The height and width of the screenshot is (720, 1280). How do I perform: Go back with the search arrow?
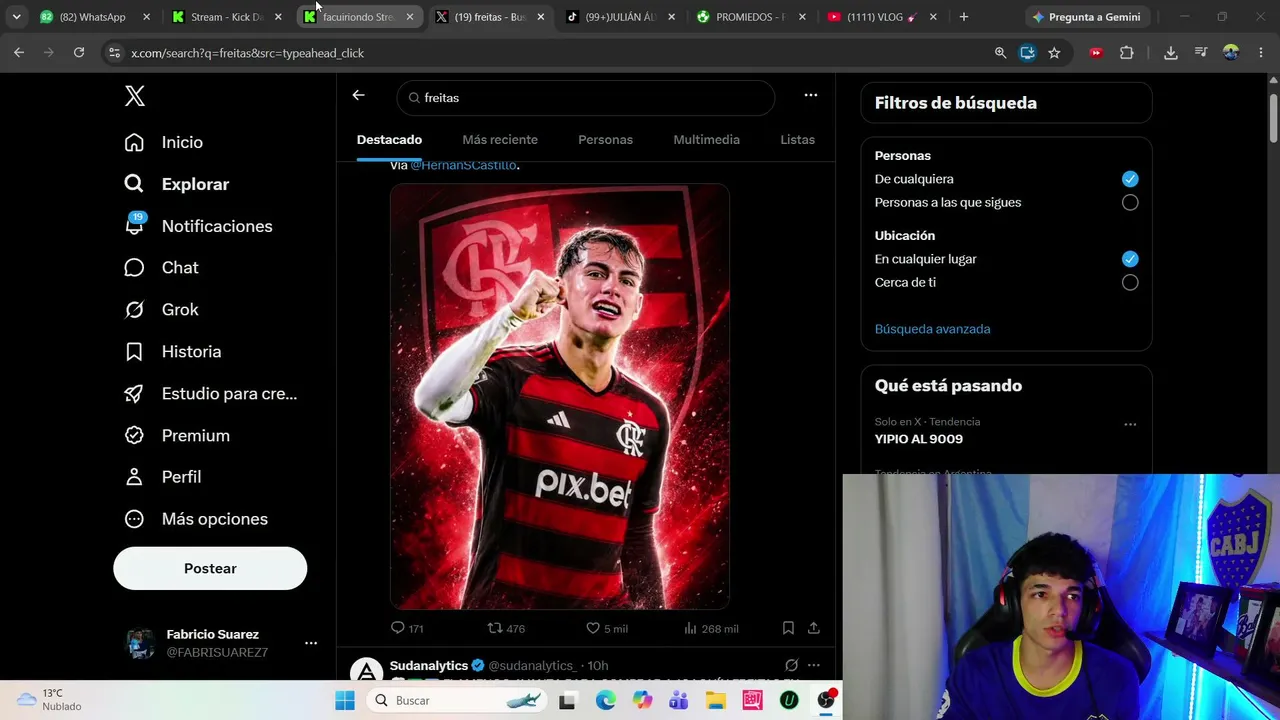click(359, 95)
